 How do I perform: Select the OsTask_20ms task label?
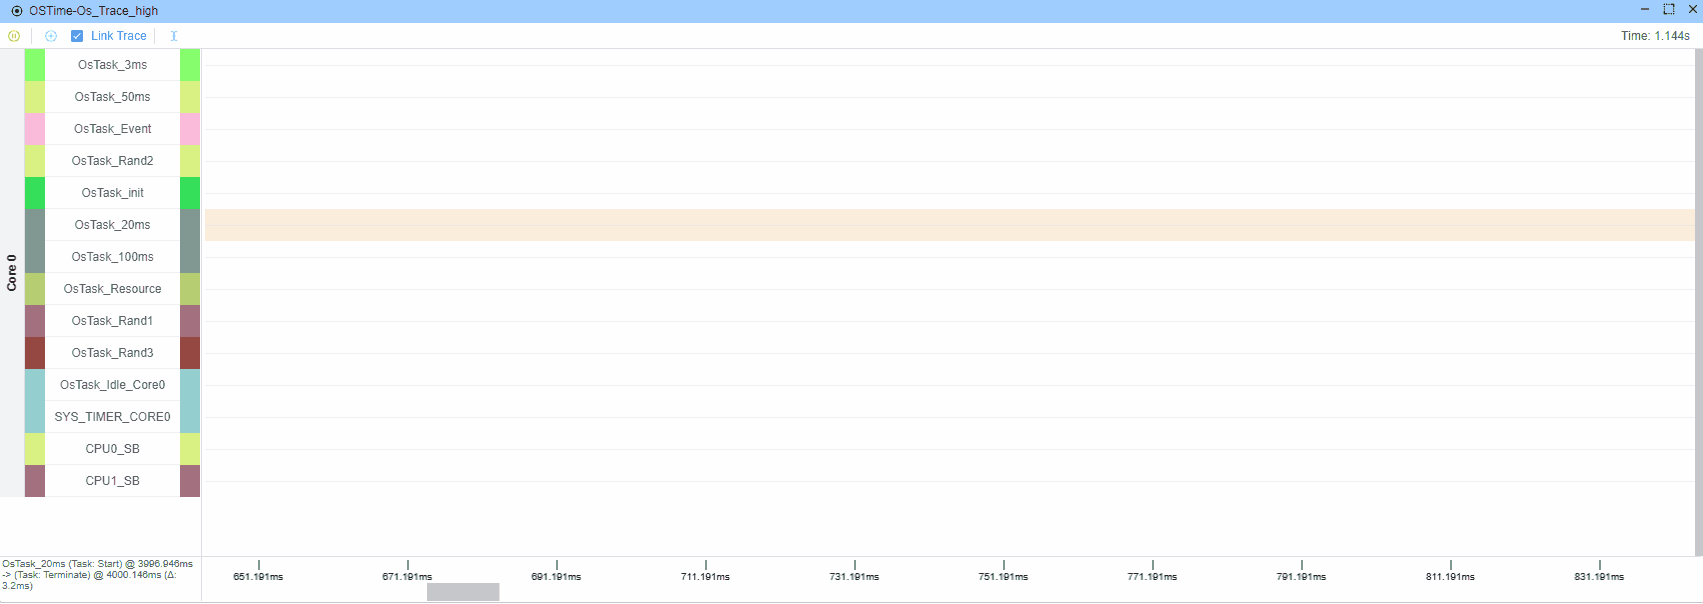click(x=112, y=225)
